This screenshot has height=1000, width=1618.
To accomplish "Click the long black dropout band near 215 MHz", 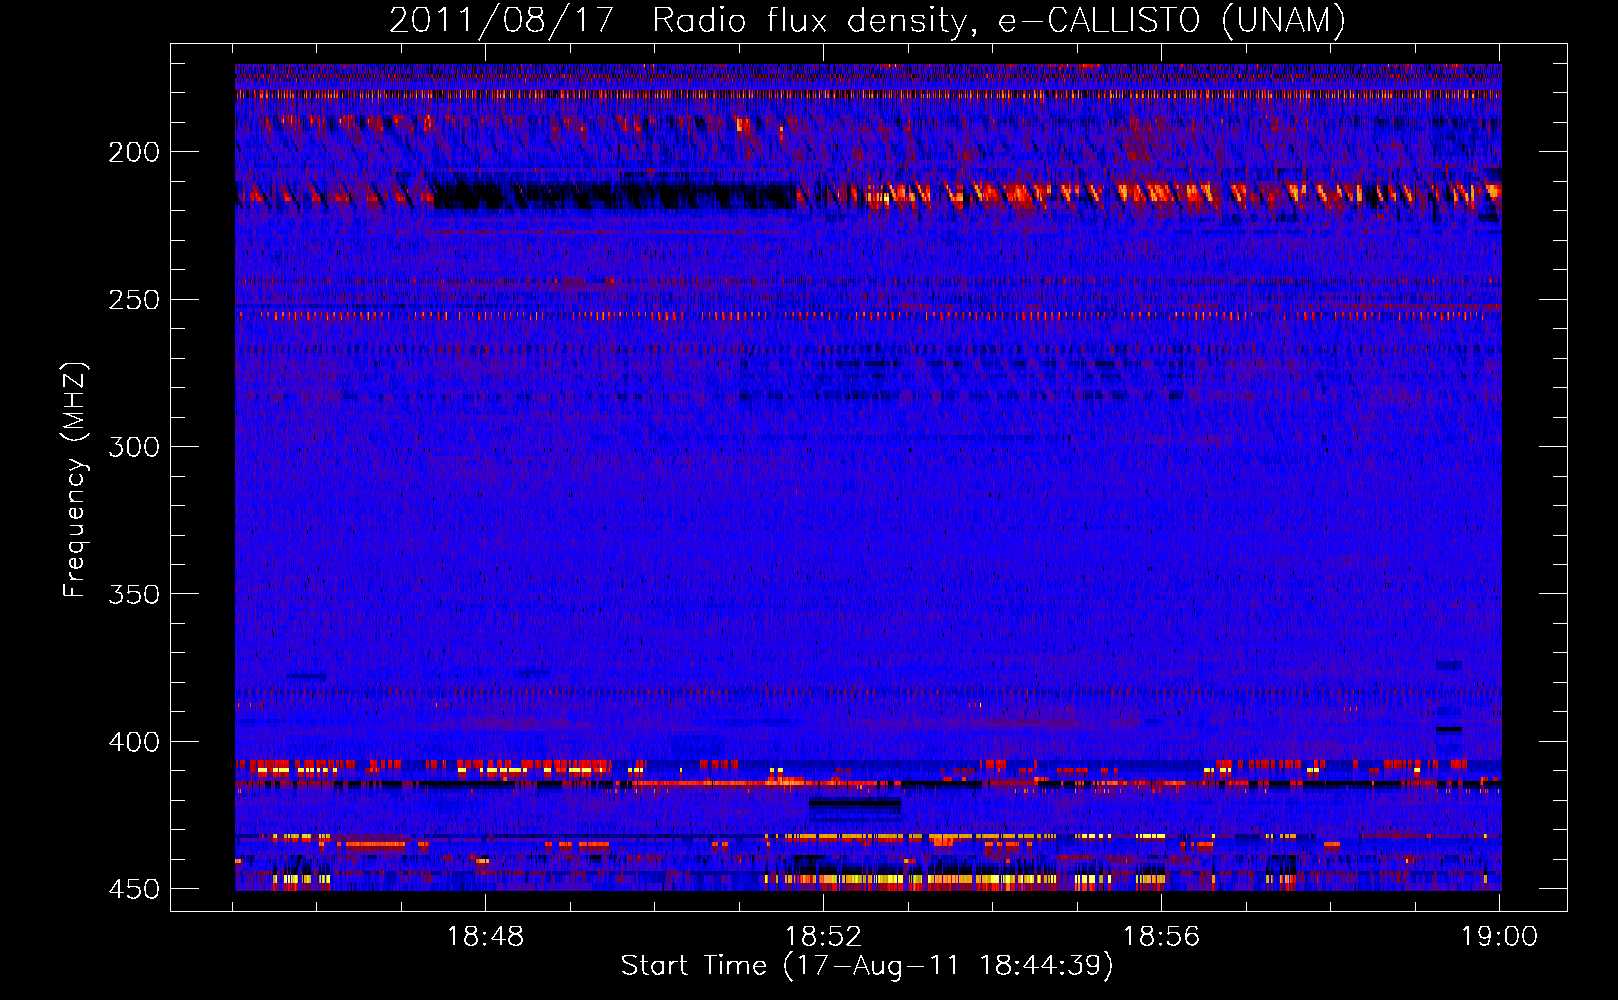I will pos(615,193).
